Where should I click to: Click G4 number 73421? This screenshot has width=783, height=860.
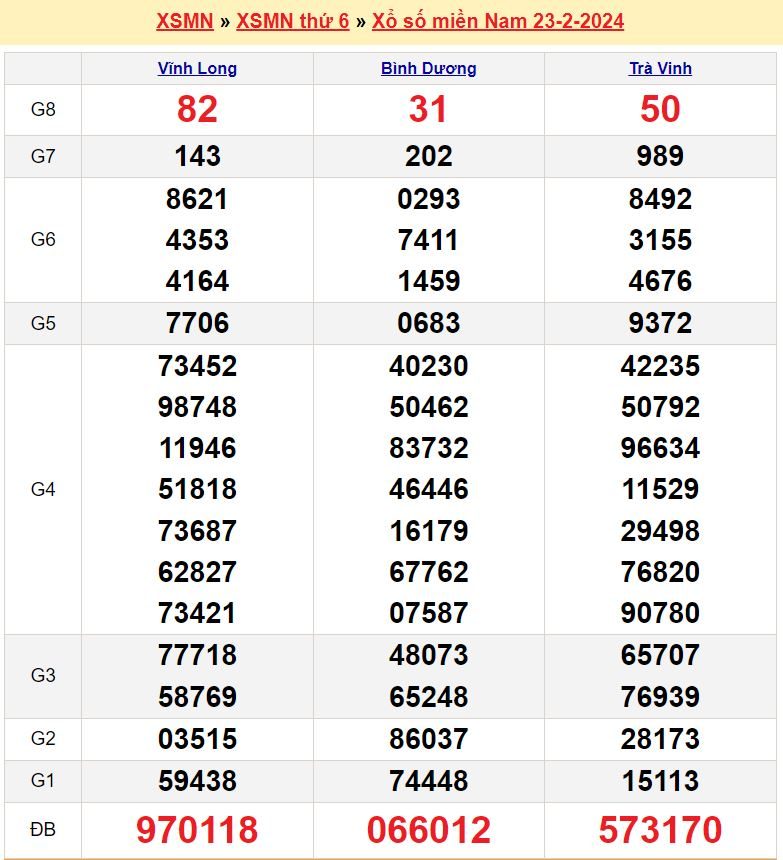coord(197,613)
